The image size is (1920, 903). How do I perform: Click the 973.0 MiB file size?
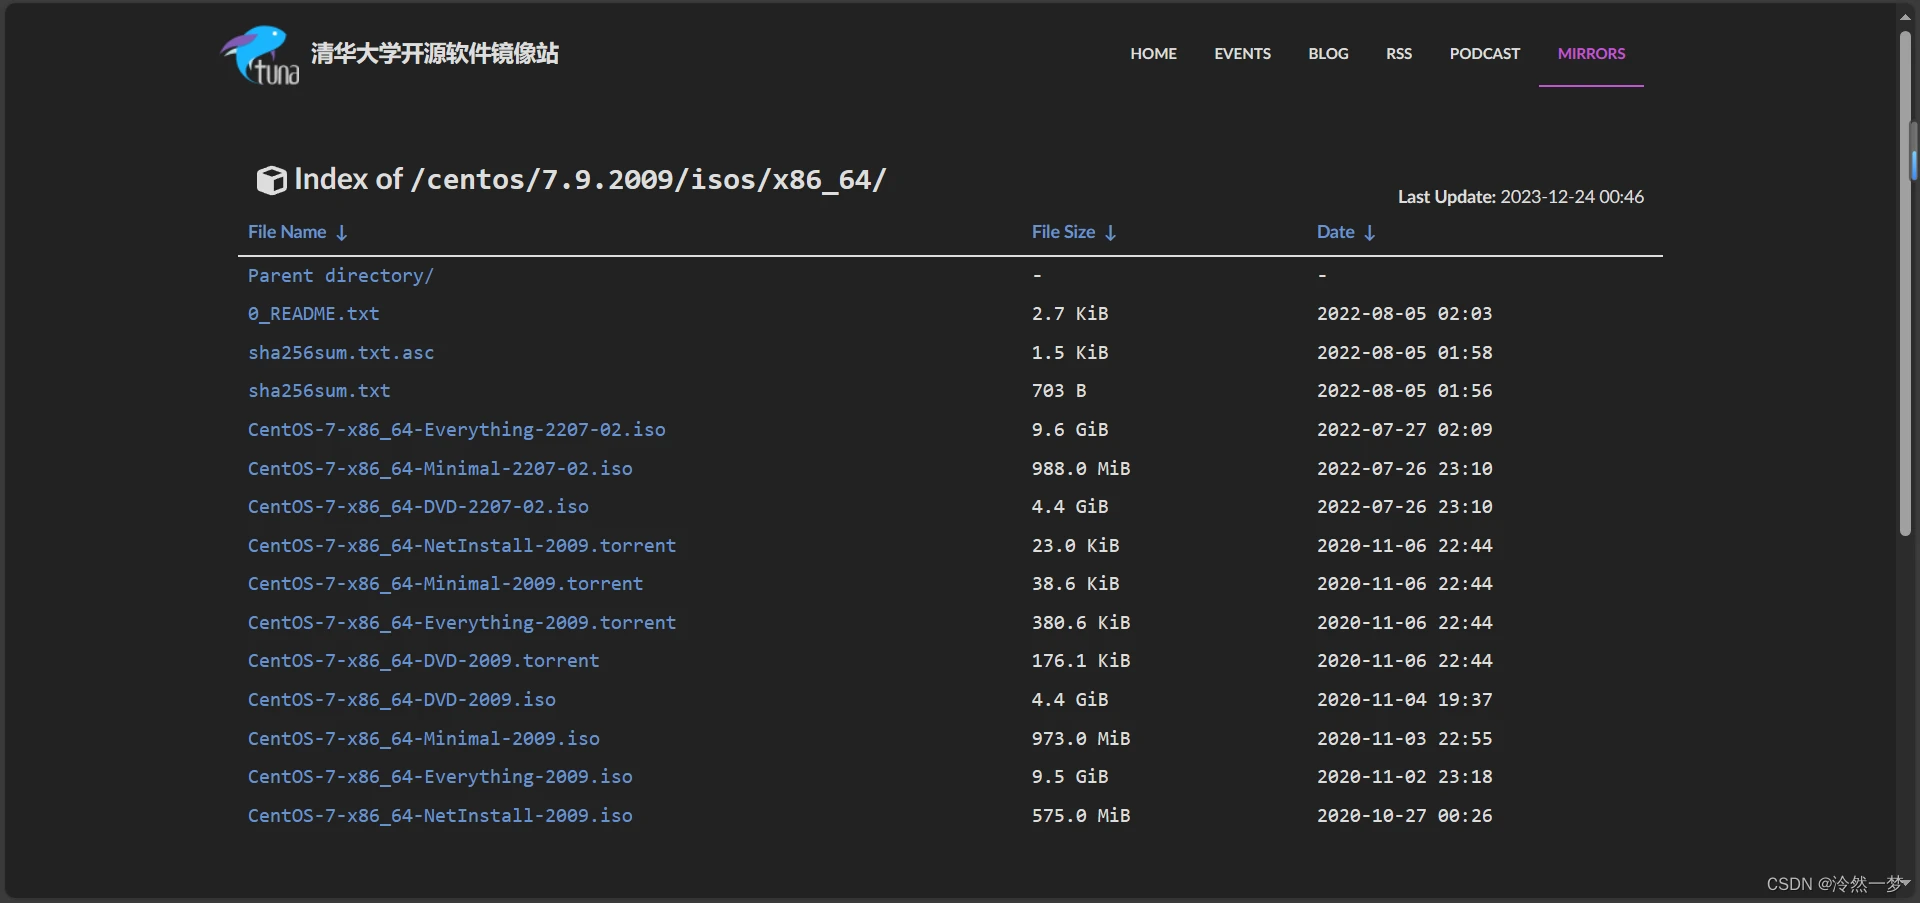(1081, 739)
